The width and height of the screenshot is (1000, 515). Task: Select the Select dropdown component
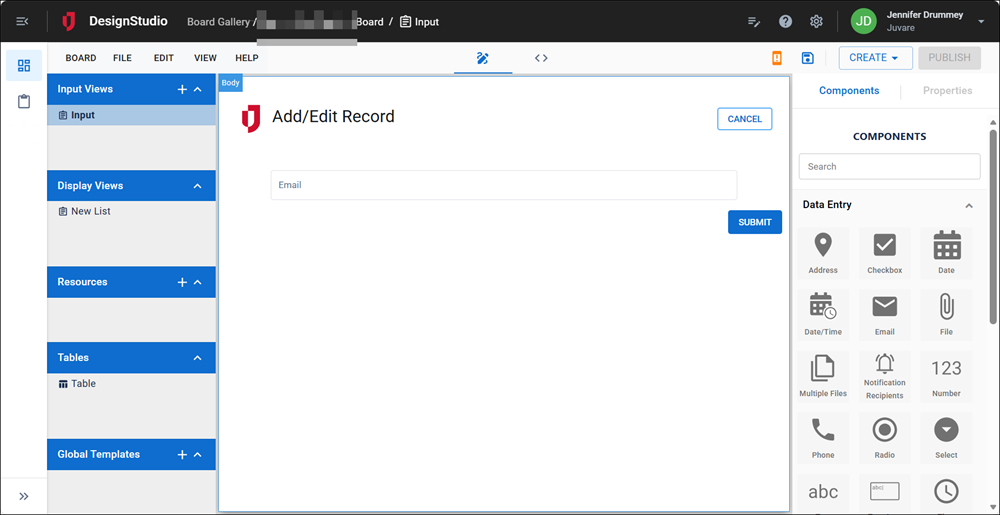tap(946, 439)
